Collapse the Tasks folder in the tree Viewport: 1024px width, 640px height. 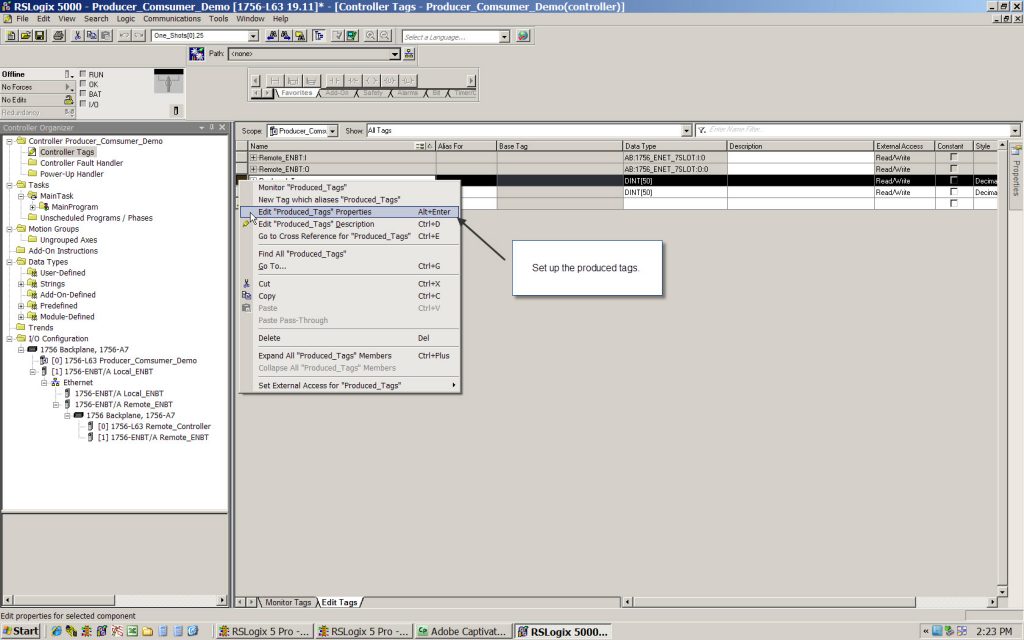click(x=10, y=185)
